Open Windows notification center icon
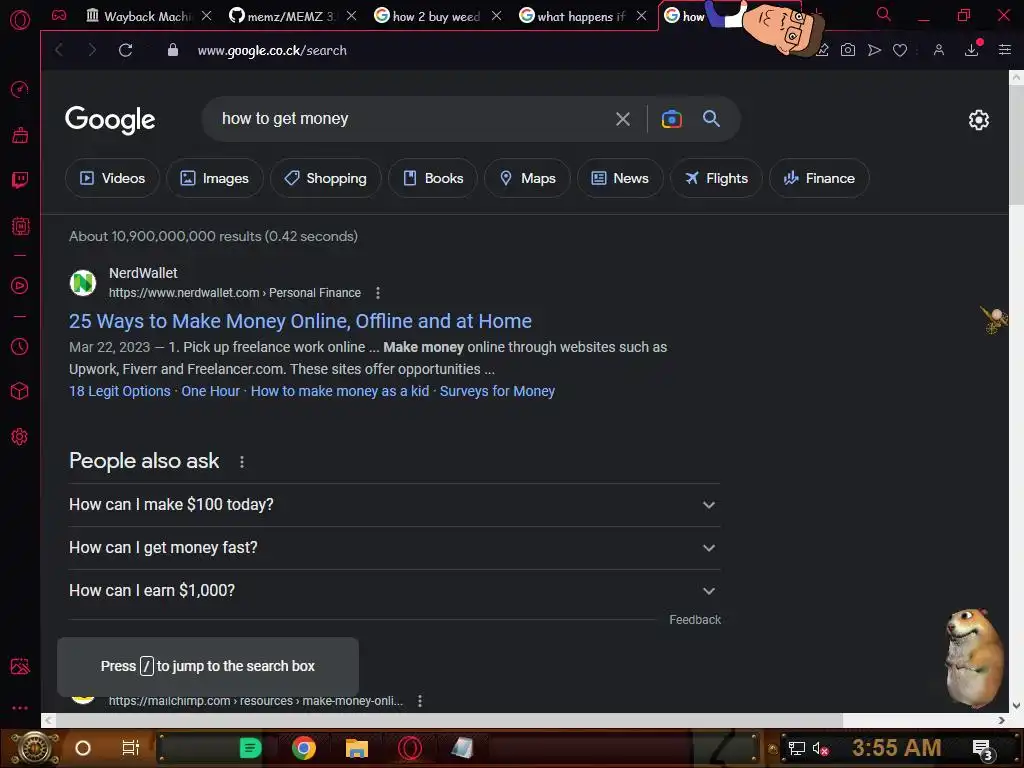 click(983, 748)
